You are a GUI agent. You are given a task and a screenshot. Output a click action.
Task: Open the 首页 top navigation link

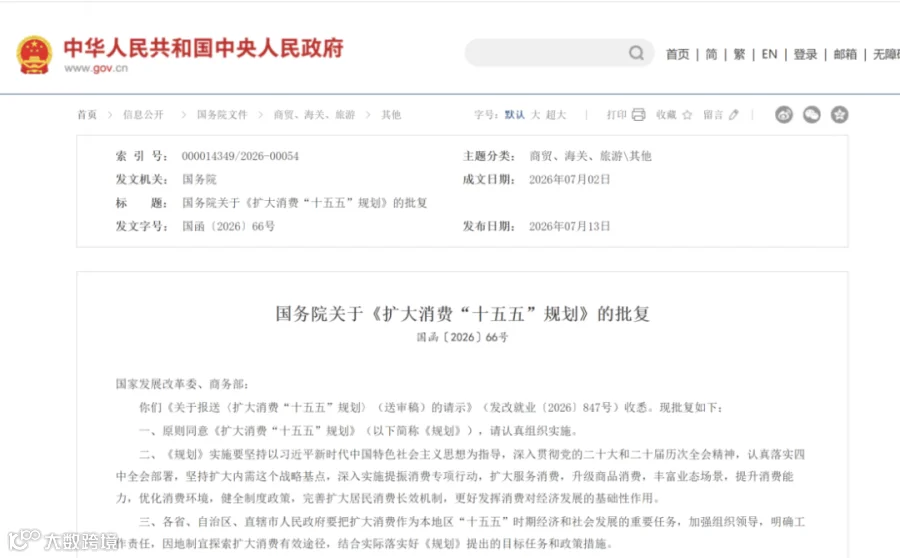[677, 54]
